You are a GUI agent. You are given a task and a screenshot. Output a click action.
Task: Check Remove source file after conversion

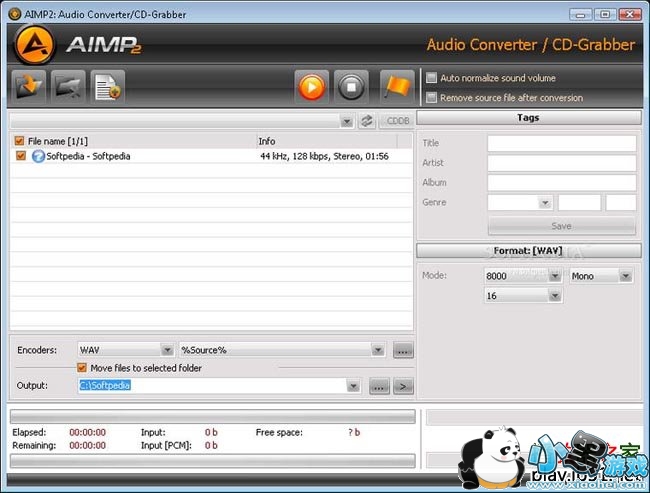(432, 98)
